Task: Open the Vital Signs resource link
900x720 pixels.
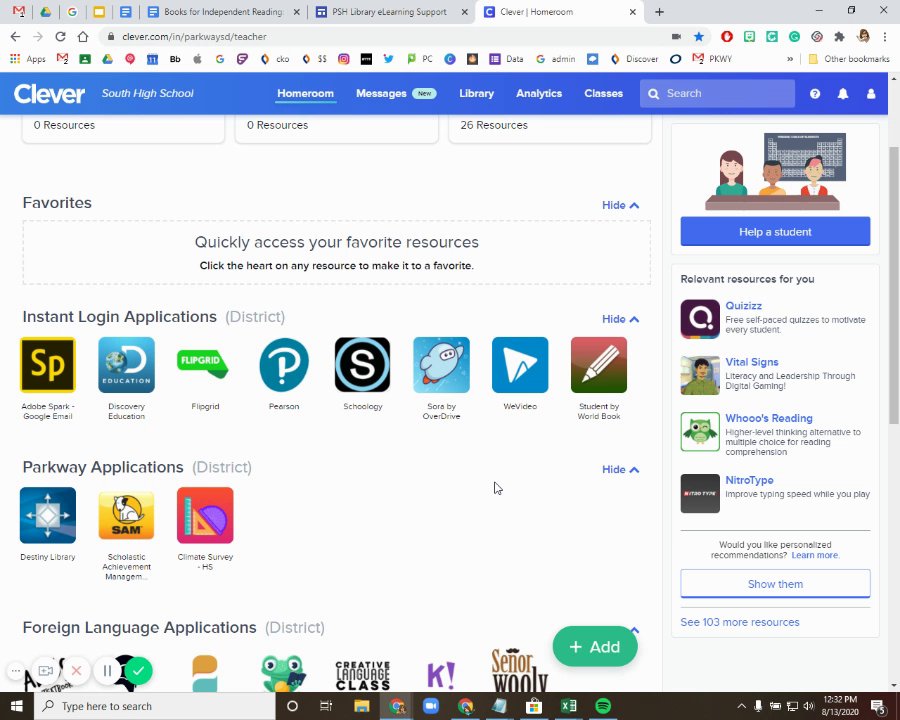Action: [x=751, y=362]
